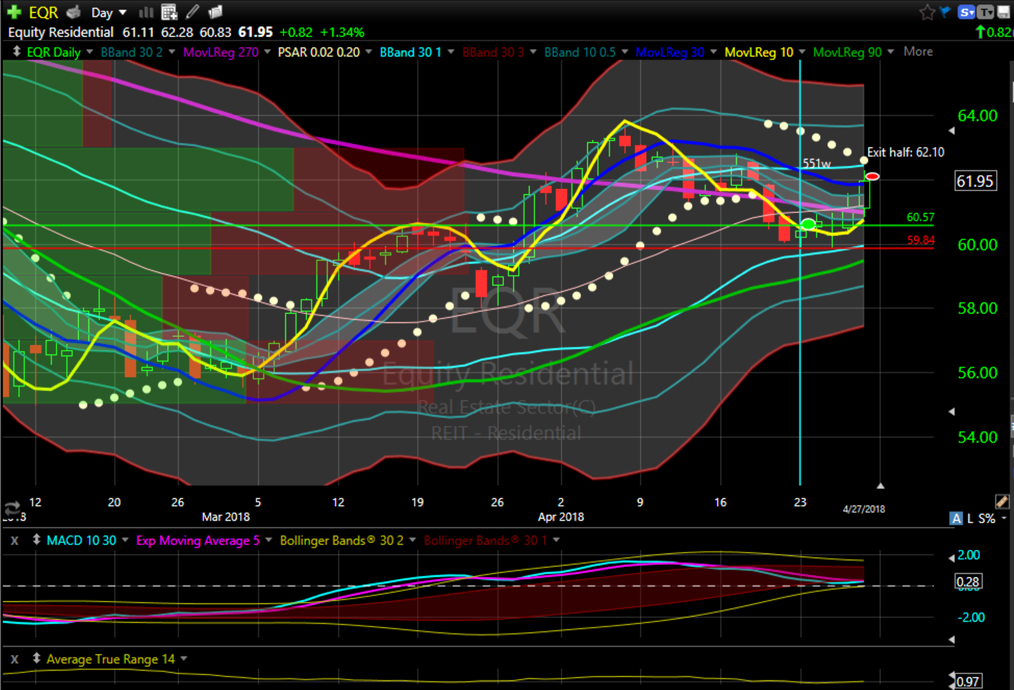Click the Equity Residential company name
This screenshot has width=1014, height=690.
pyautogui.click(x=61, y=32)
